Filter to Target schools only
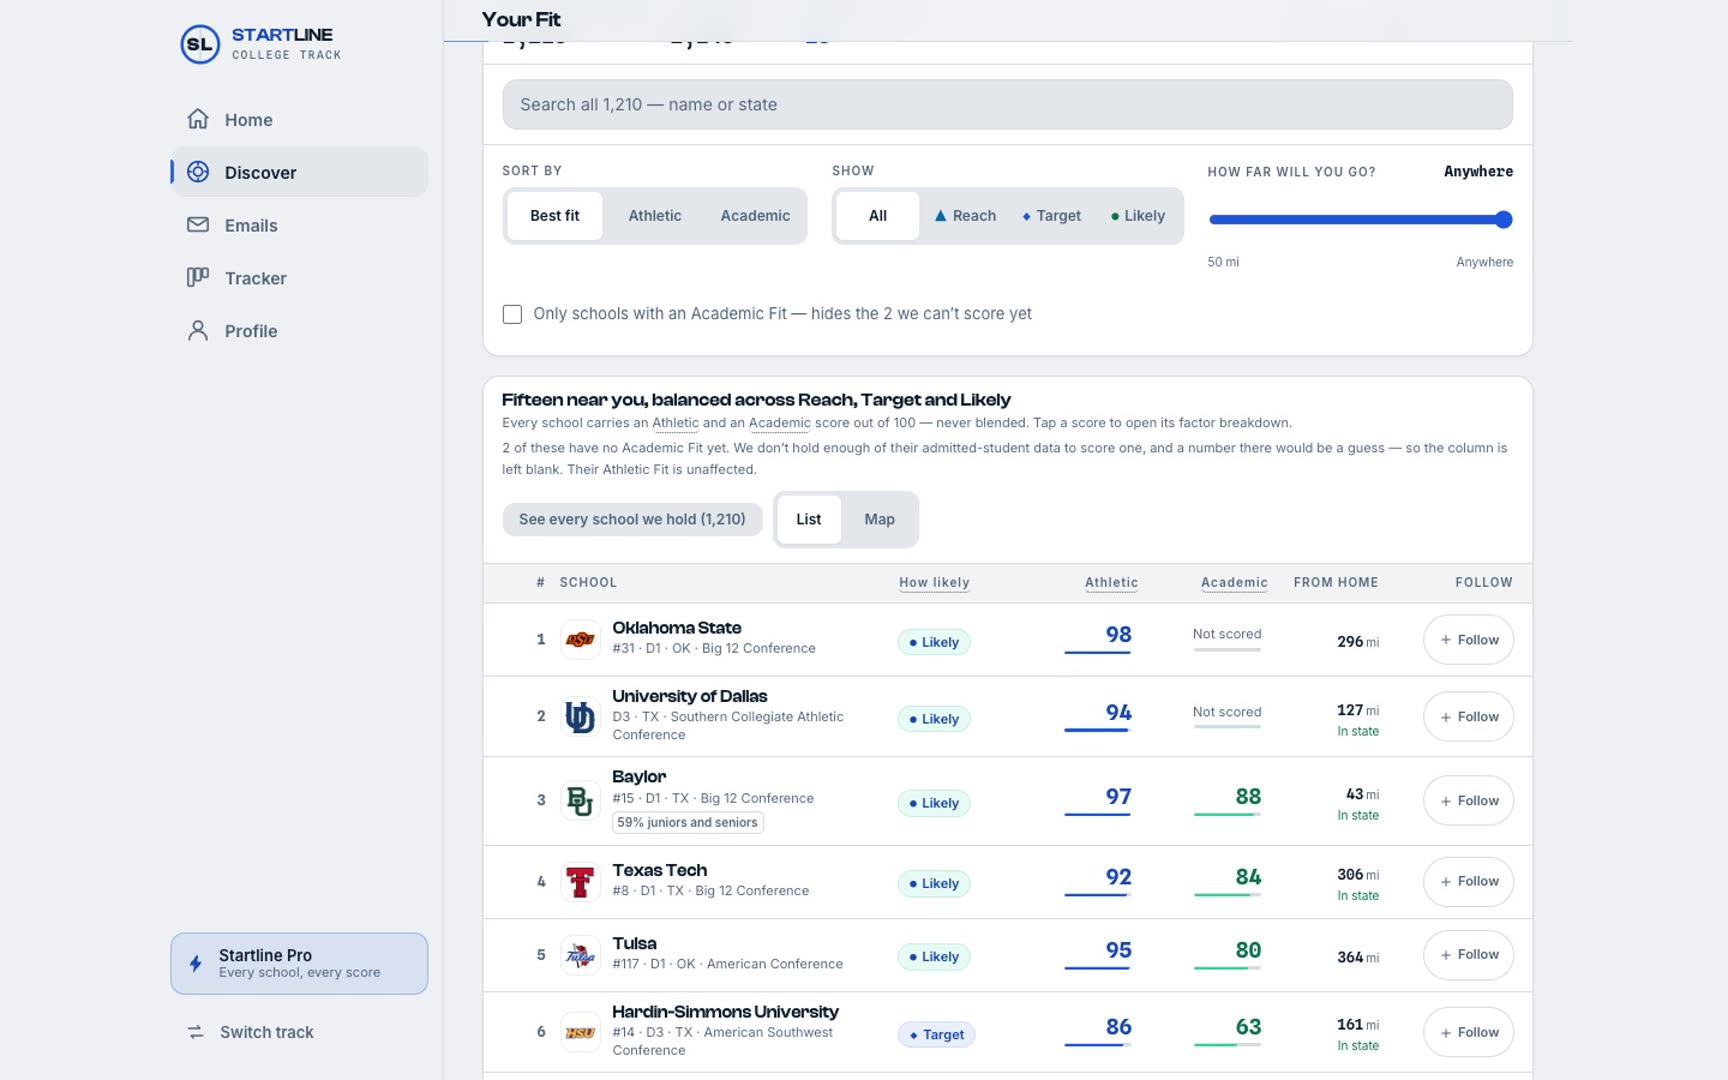The width and height of the screenshot is (1728, 1080). tap(1052, 216)
